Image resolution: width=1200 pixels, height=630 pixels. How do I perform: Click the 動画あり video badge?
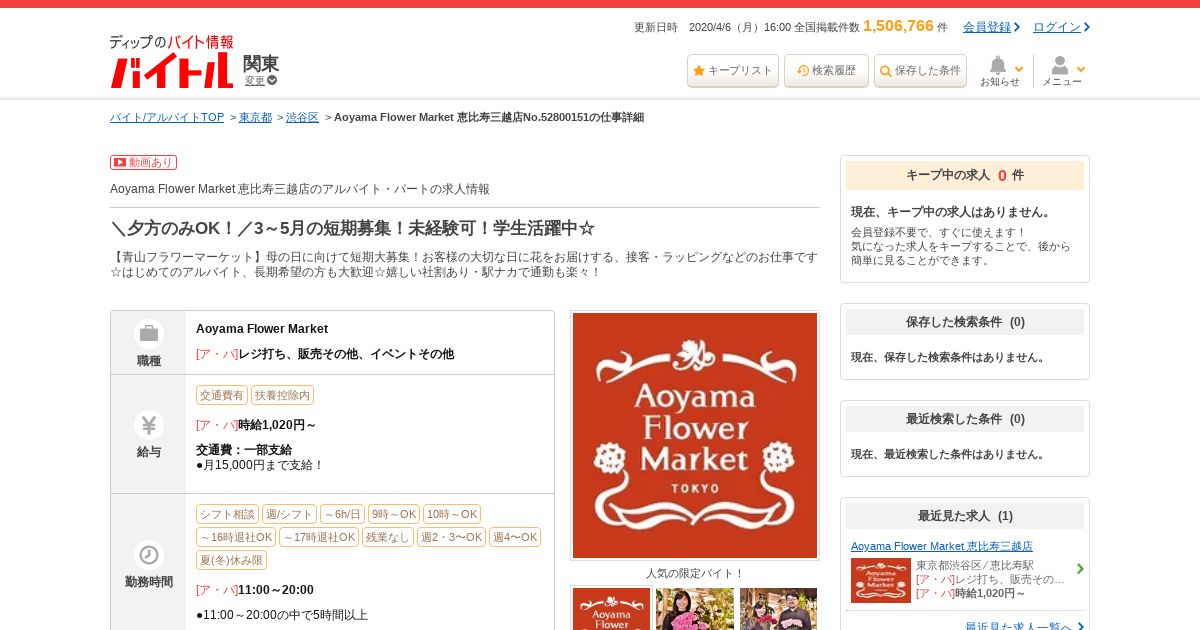(x=143, y=162)
